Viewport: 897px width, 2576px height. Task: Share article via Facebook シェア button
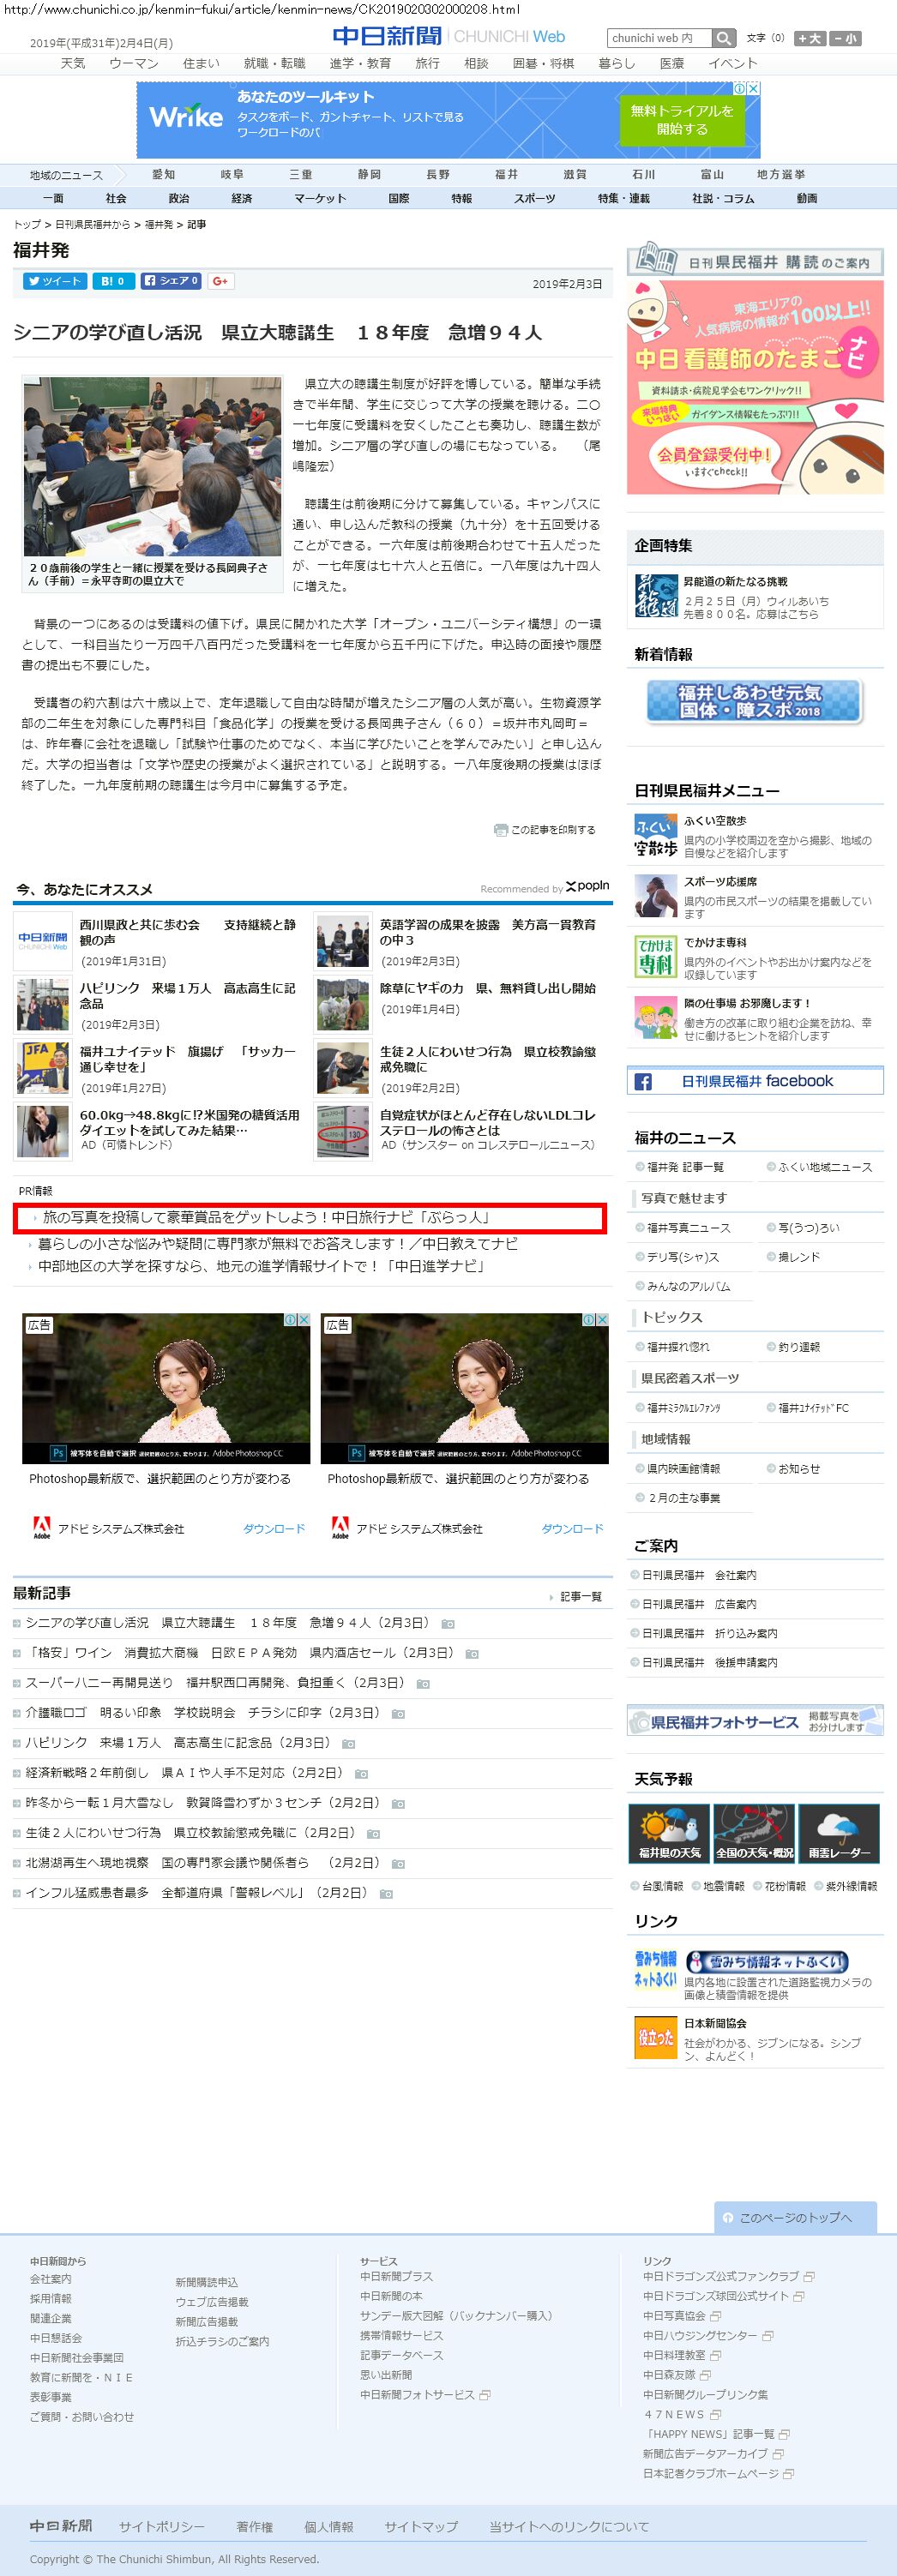(171, 281)
